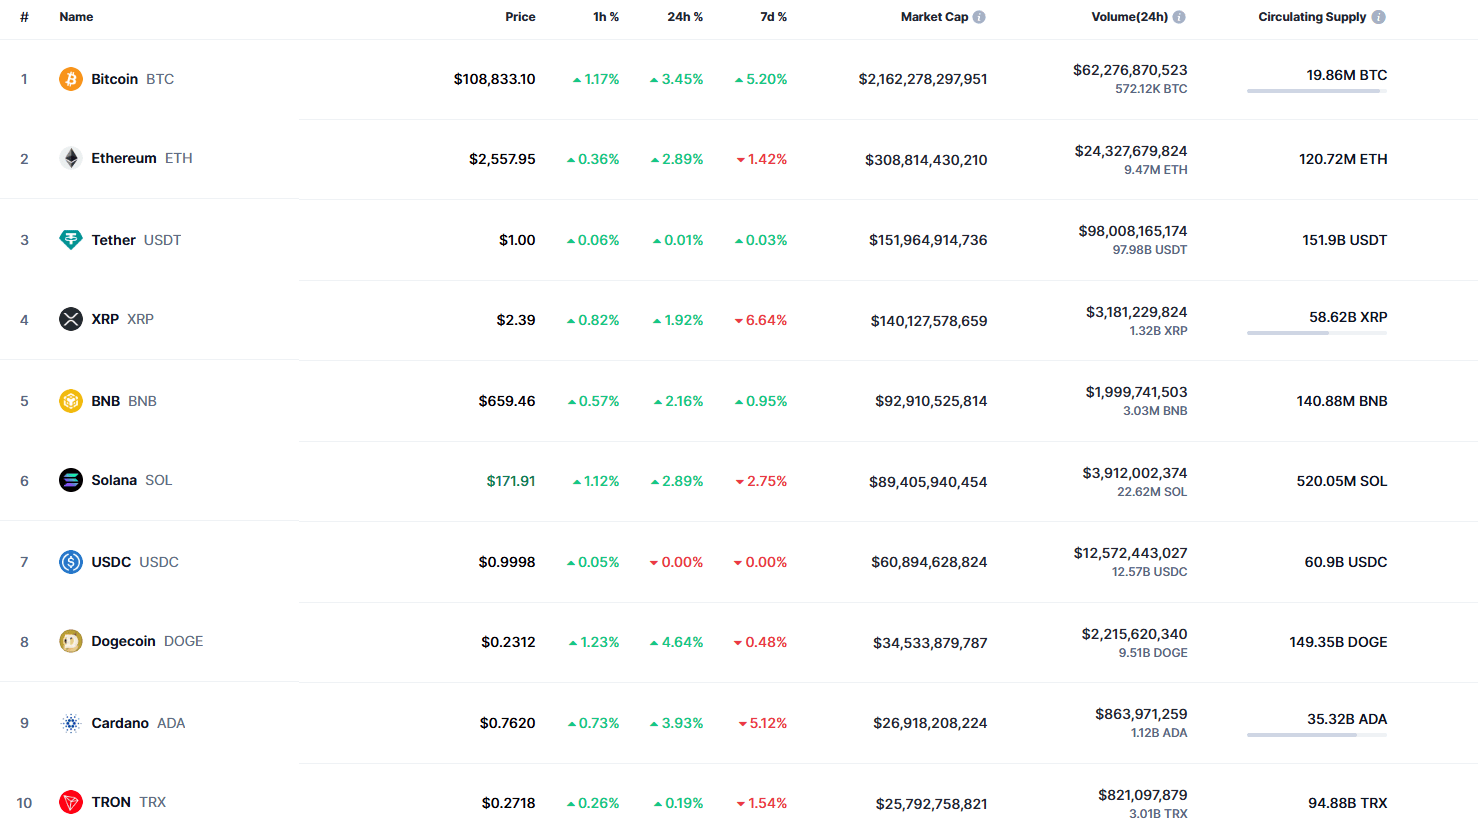The height and width of the screenshot is (824, 1478).
Task: Click the Market Cap info icon
Action: click(x=979, y=17)
